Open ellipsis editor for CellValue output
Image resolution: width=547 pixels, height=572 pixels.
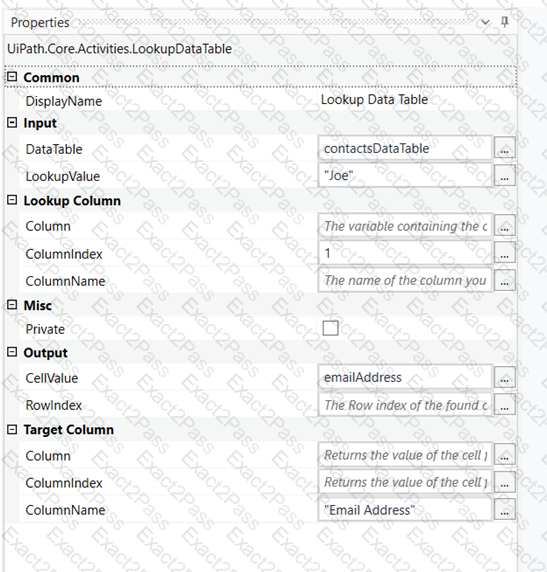[504, 377]
